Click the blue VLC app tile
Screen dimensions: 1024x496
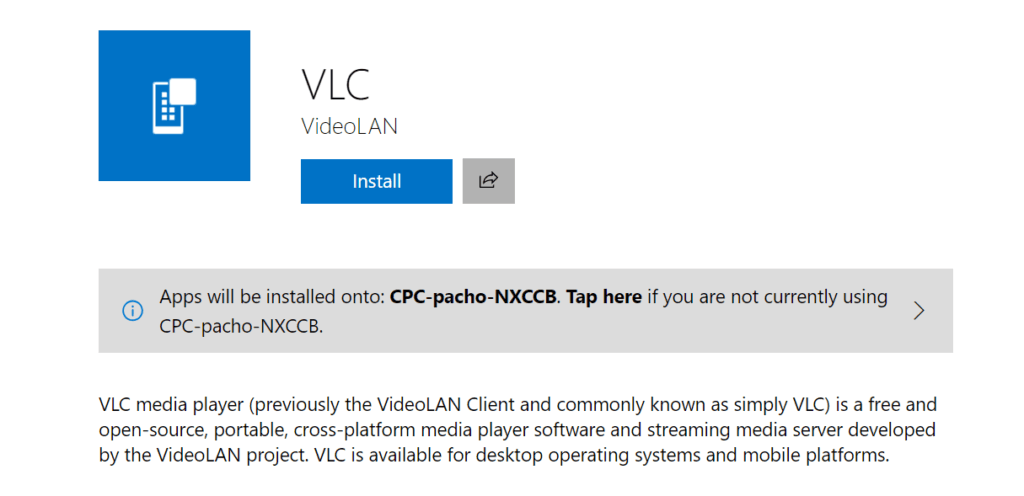pos(174,105)
